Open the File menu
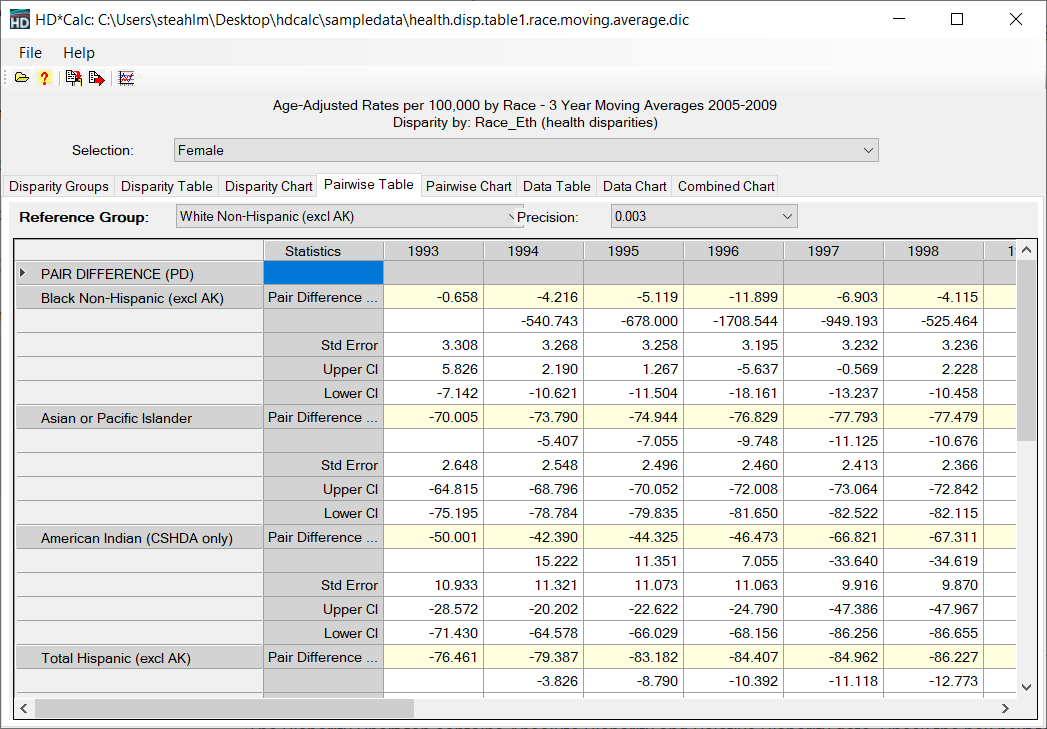 [30, 53]
